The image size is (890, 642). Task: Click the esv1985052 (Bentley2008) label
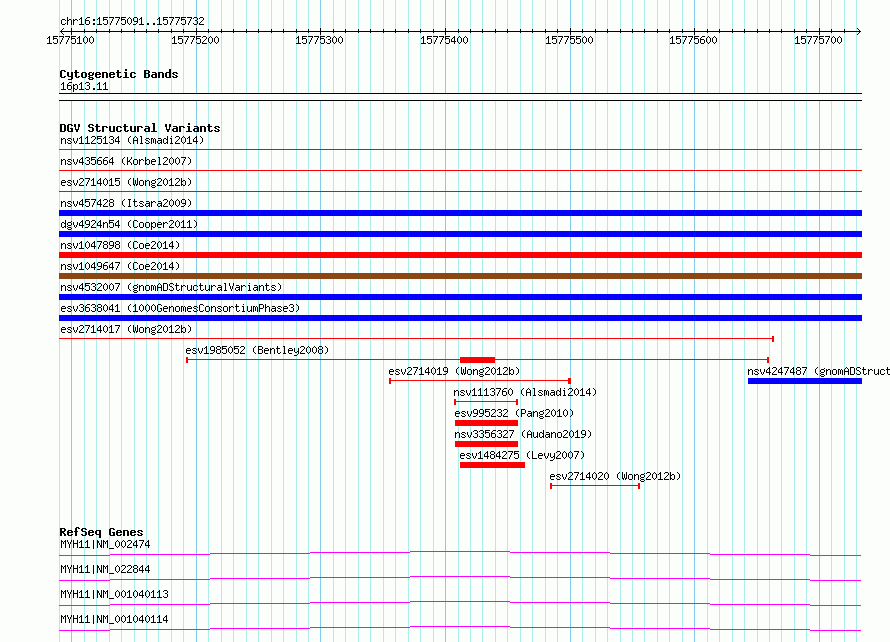click(257, 350)
